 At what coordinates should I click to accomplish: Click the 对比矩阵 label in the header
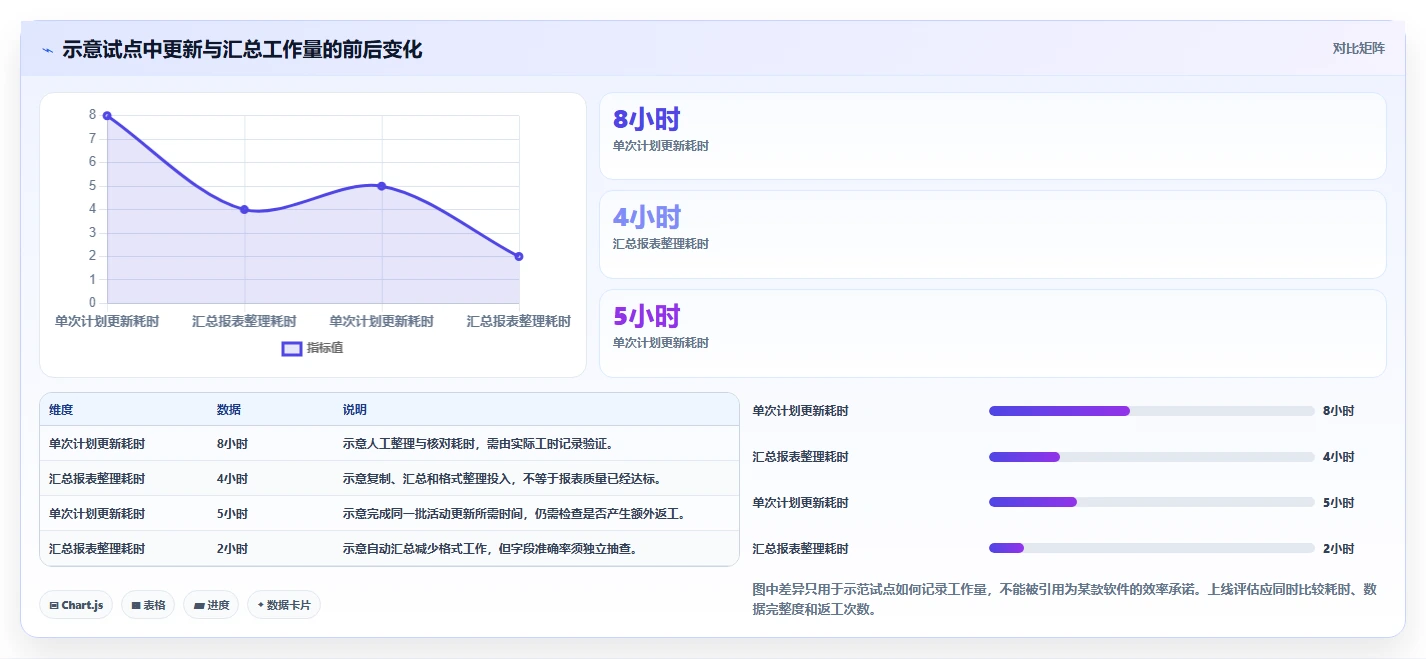[1359, 49]
